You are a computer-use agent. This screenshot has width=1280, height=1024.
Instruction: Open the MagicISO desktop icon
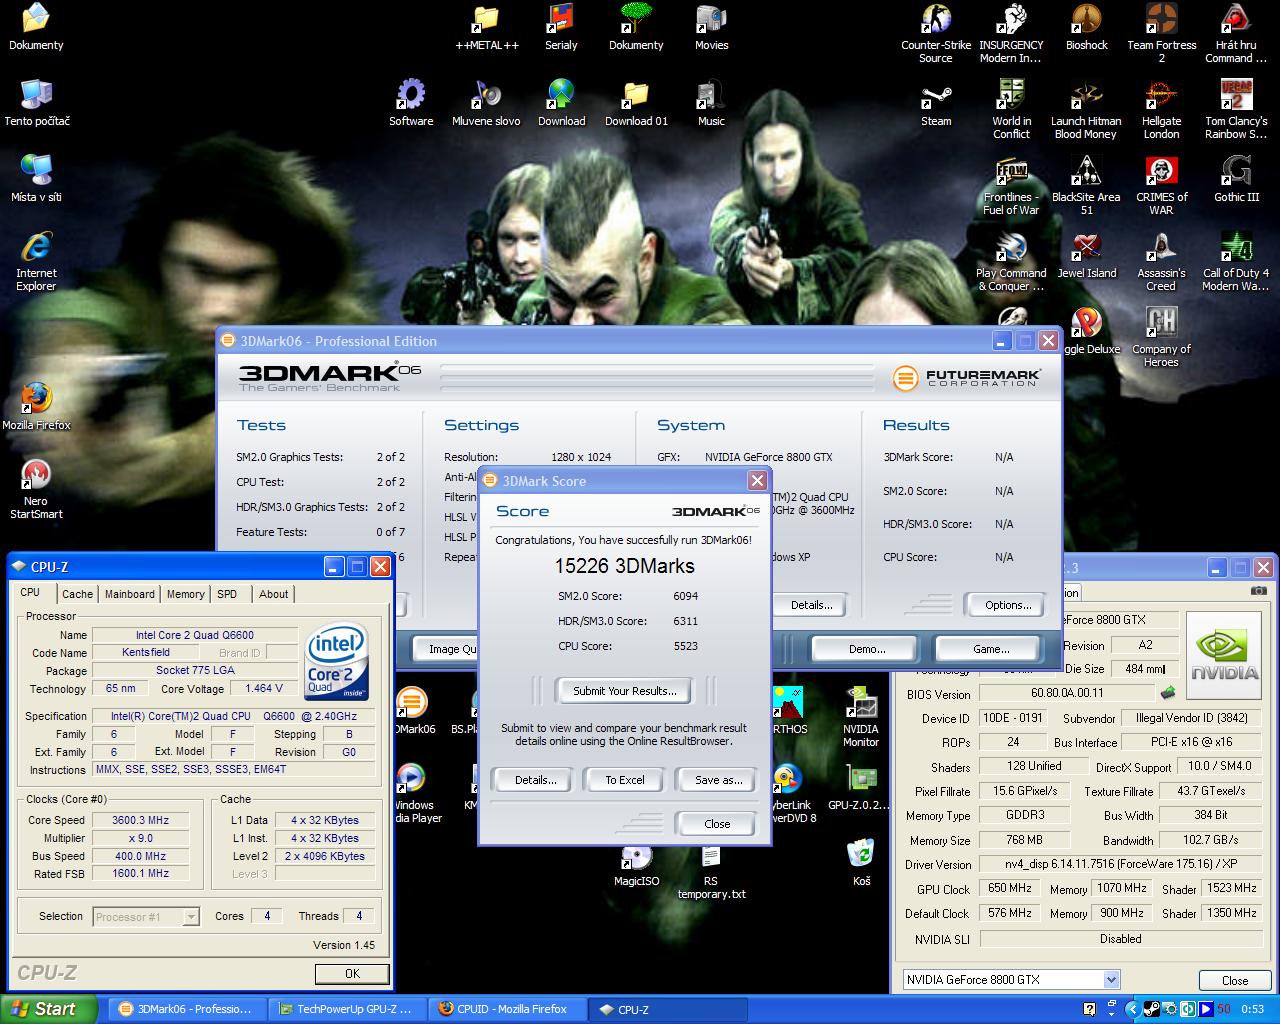point(636,865)
